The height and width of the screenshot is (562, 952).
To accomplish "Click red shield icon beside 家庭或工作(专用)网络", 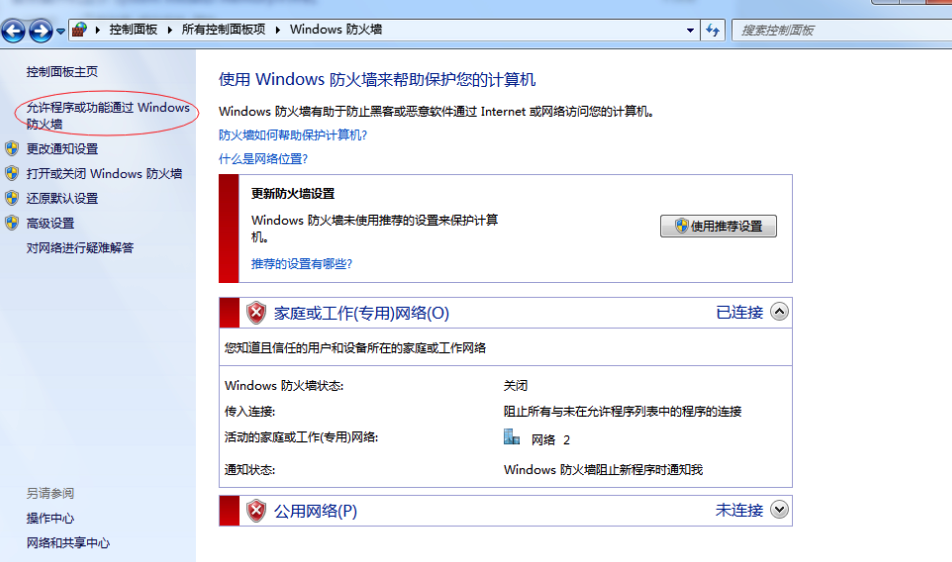I will point(256,313).
